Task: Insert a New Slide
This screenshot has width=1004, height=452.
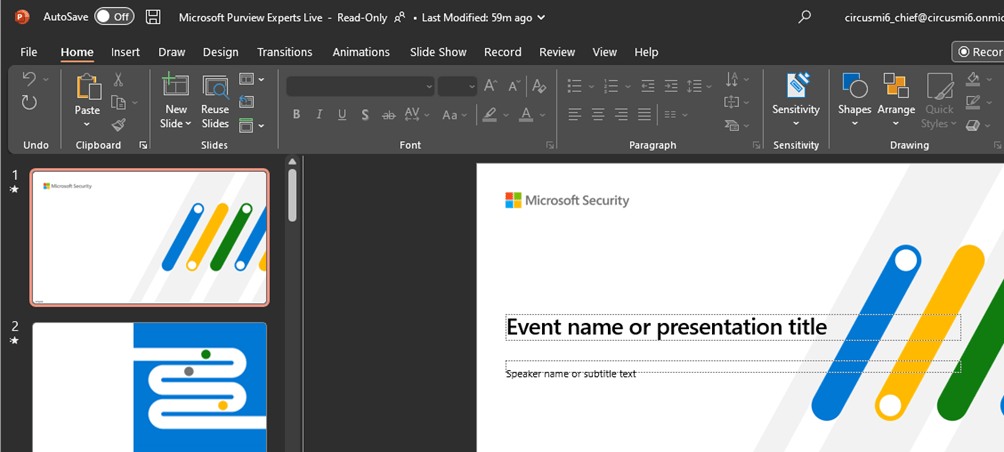Action: (176, 89)
